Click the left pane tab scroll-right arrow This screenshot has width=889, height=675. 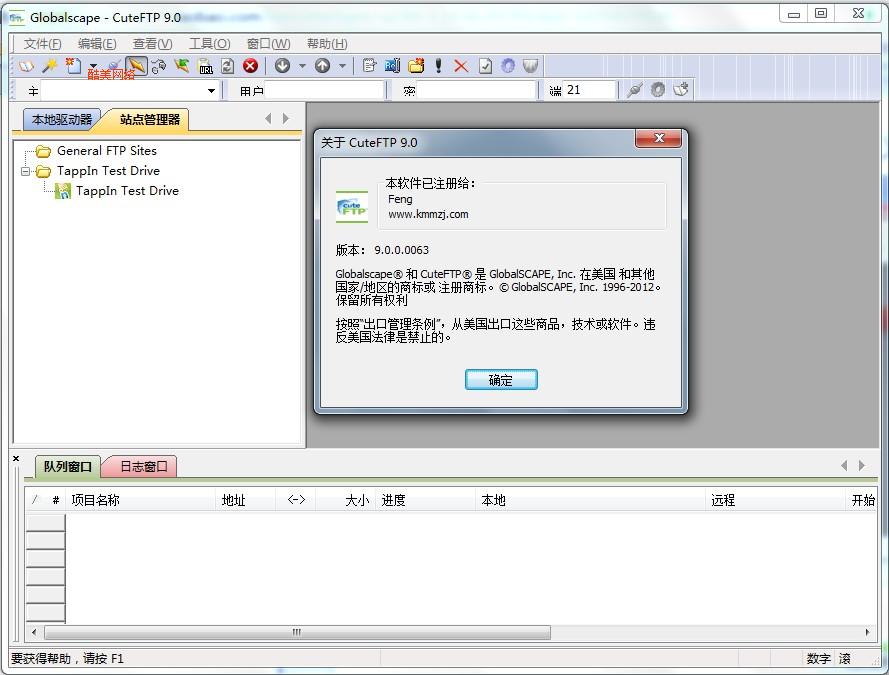[x=286, y=118]
